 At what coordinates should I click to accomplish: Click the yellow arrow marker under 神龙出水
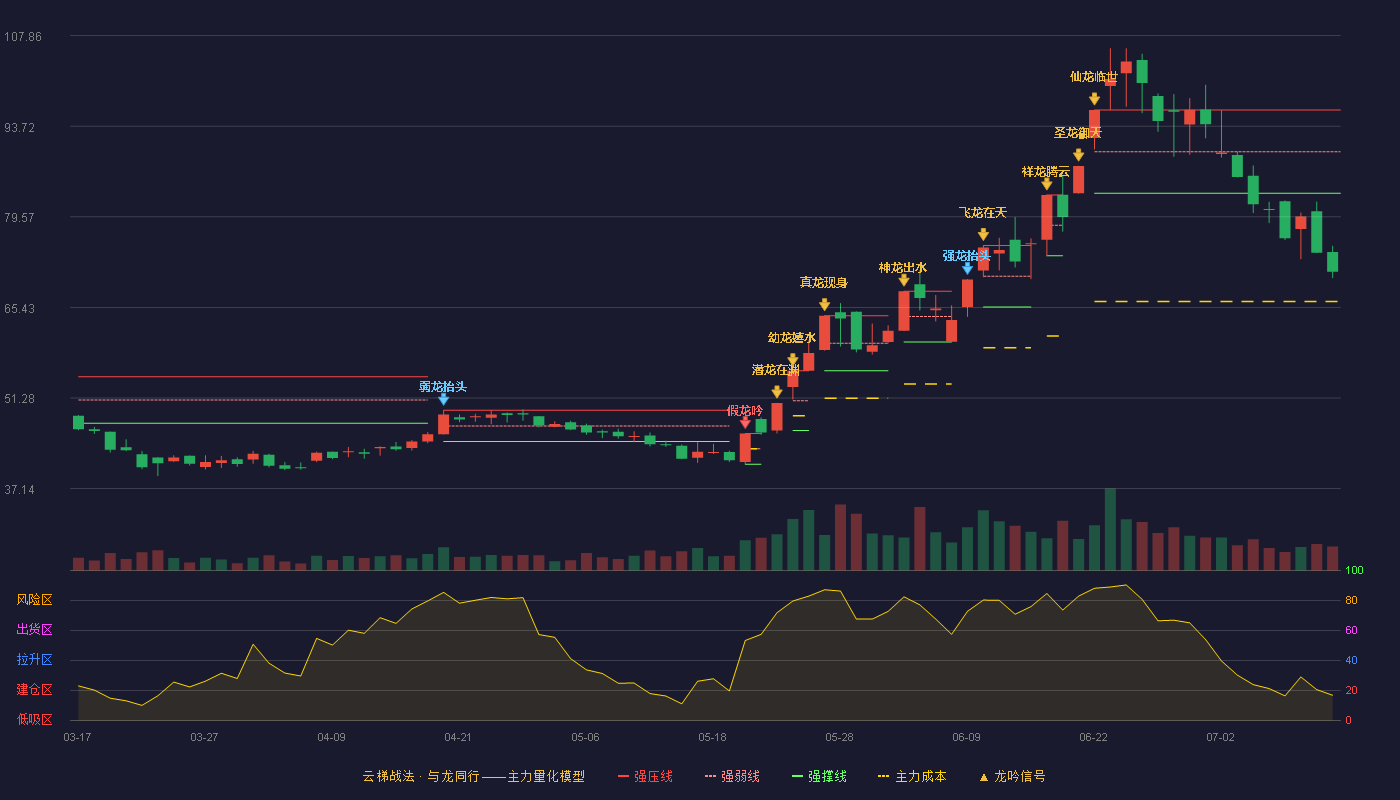pyautogui.click(x=904, y=281)
